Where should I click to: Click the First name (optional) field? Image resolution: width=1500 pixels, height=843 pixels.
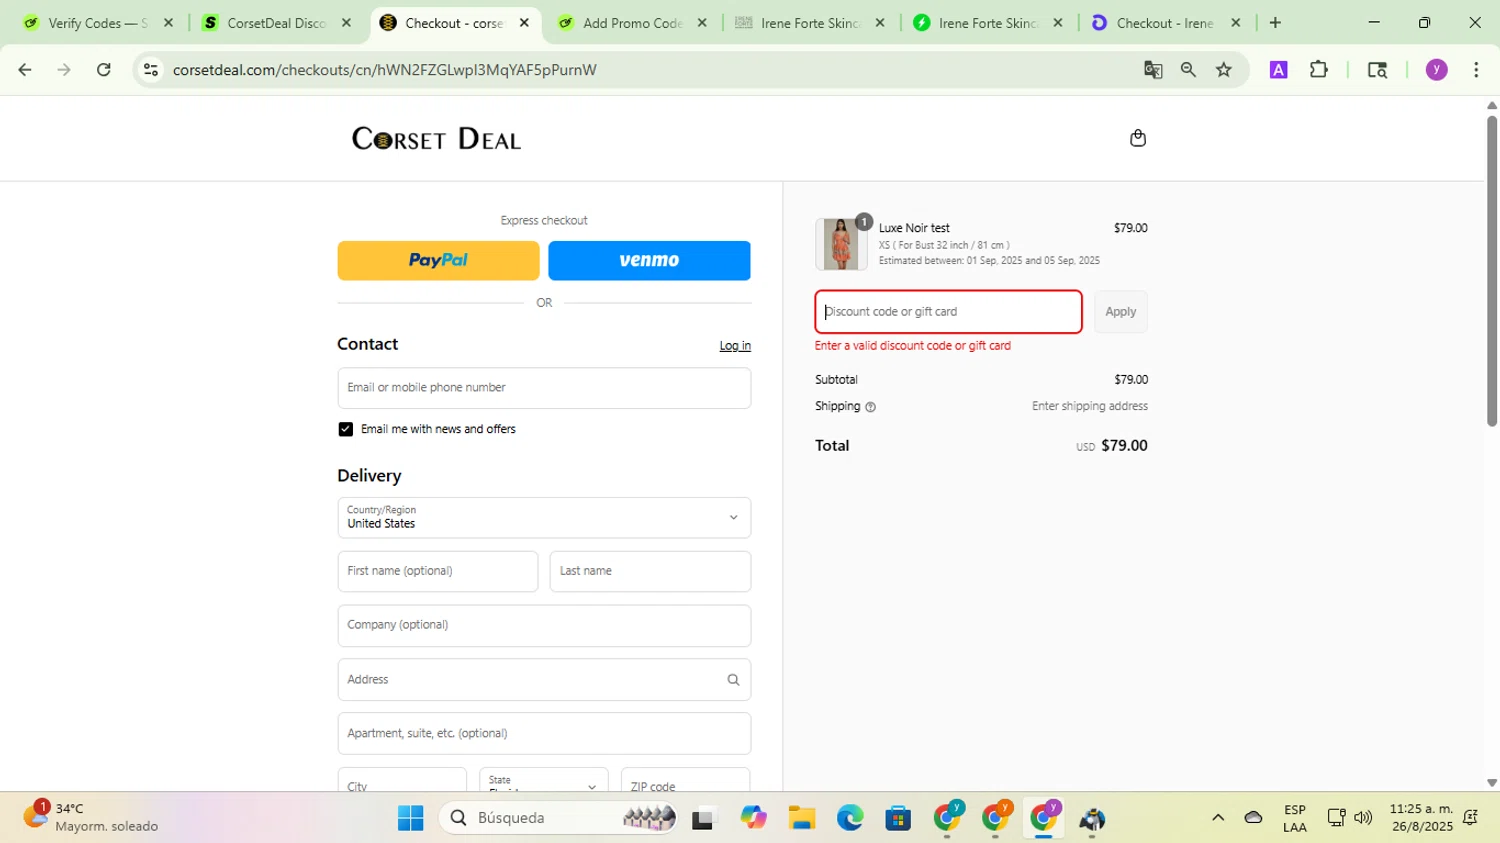(438, 572)
